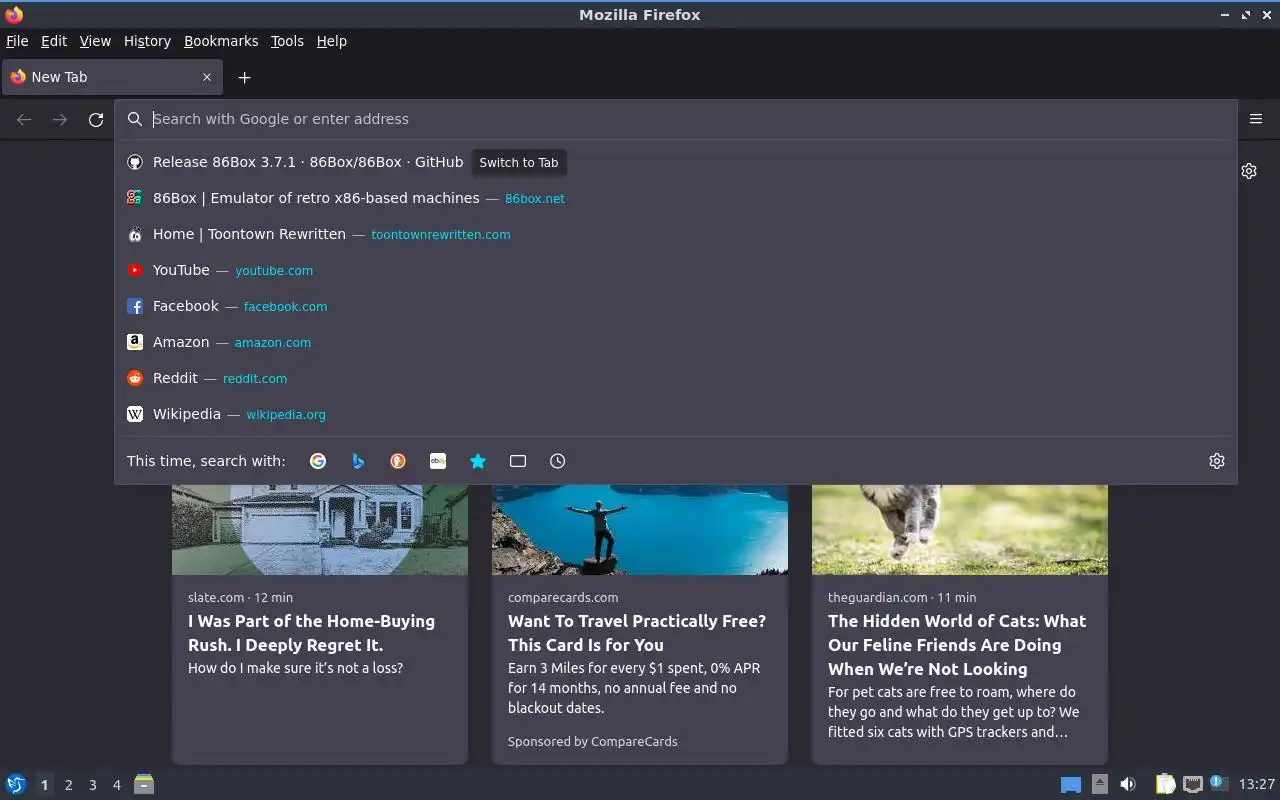Open Reddit suggestion
The width and height of the screenshot is (1280, 800).
coord(676,378)
